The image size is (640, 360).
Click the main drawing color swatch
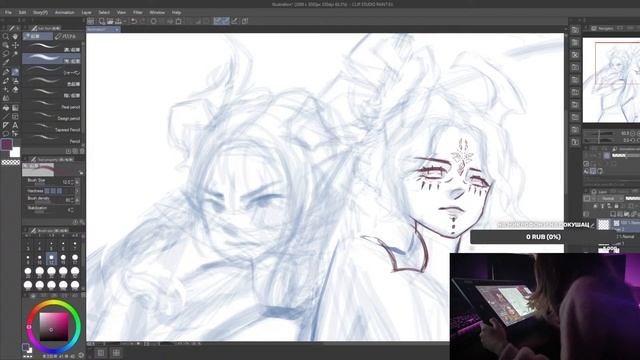(x=7, y=144)
